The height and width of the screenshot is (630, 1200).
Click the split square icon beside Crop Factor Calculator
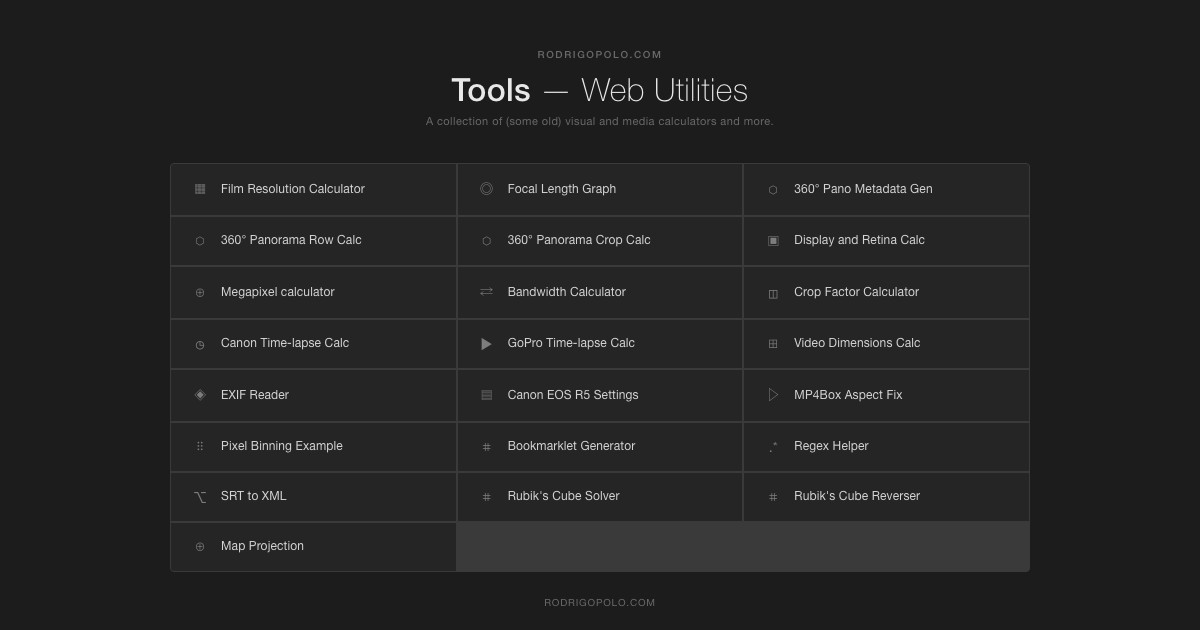[773, 294]
